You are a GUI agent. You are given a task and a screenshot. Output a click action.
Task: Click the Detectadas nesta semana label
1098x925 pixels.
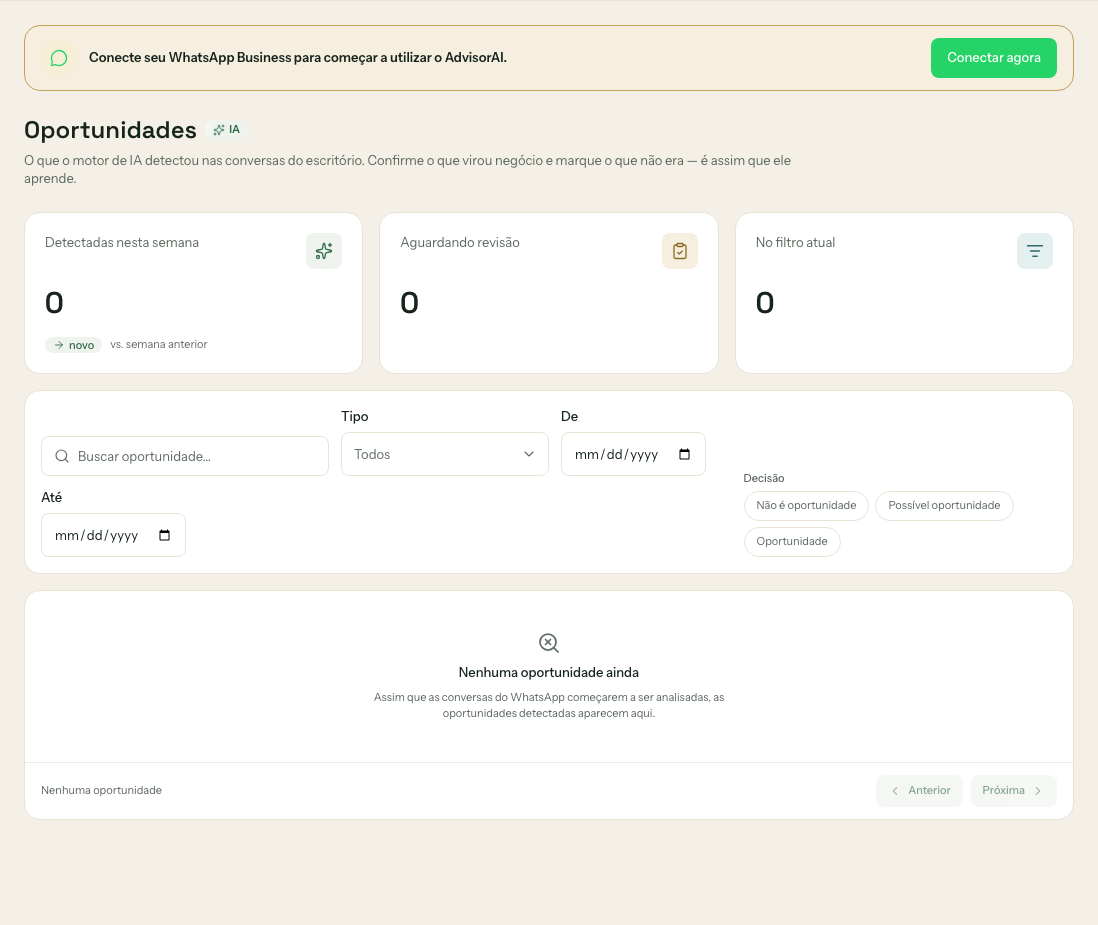(x=122, y=242)
